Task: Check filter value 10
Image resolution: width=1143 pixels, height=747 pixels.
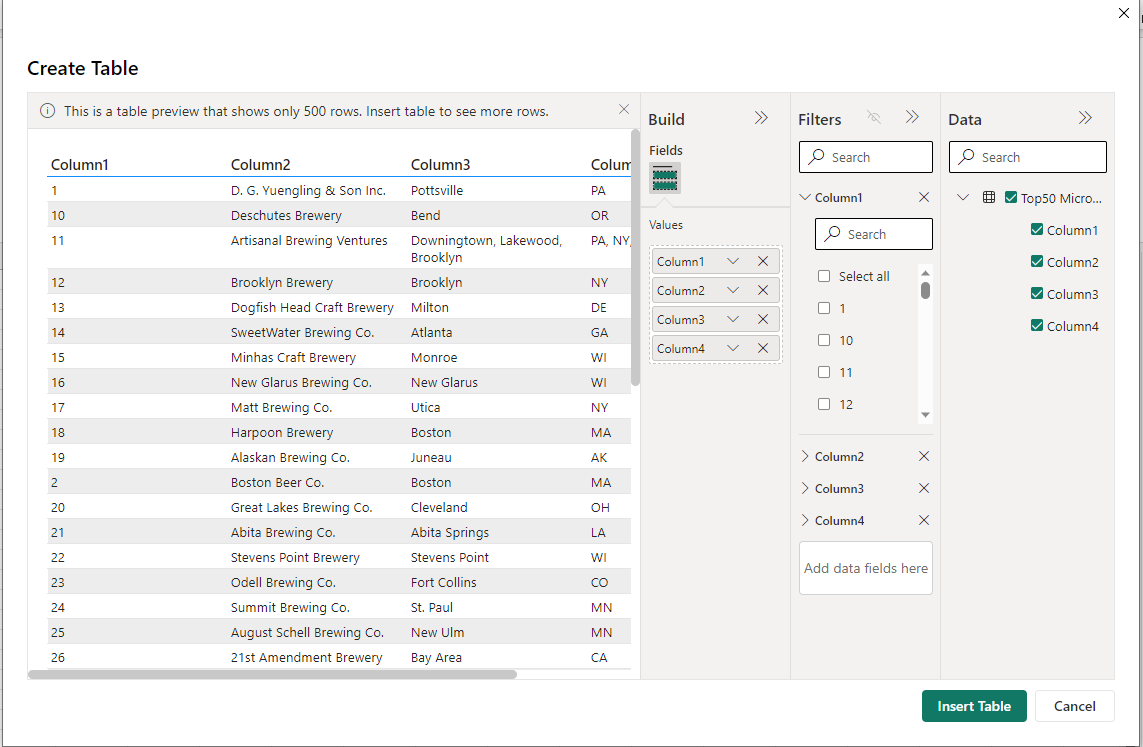Action: pyautogui.click(x=824, y=340)
